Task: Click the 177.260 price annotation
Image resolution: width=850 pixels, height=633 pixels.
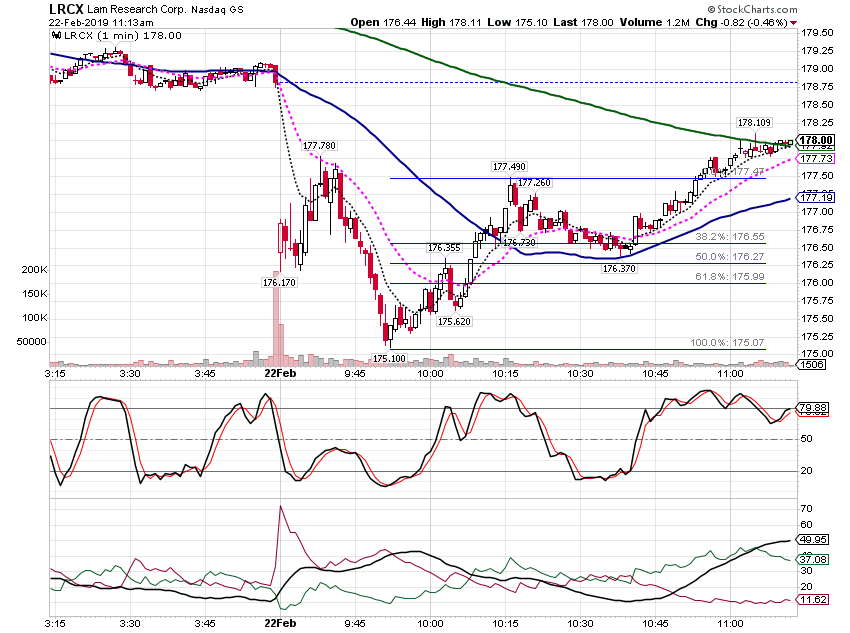Action: click(x=535, y=183)
